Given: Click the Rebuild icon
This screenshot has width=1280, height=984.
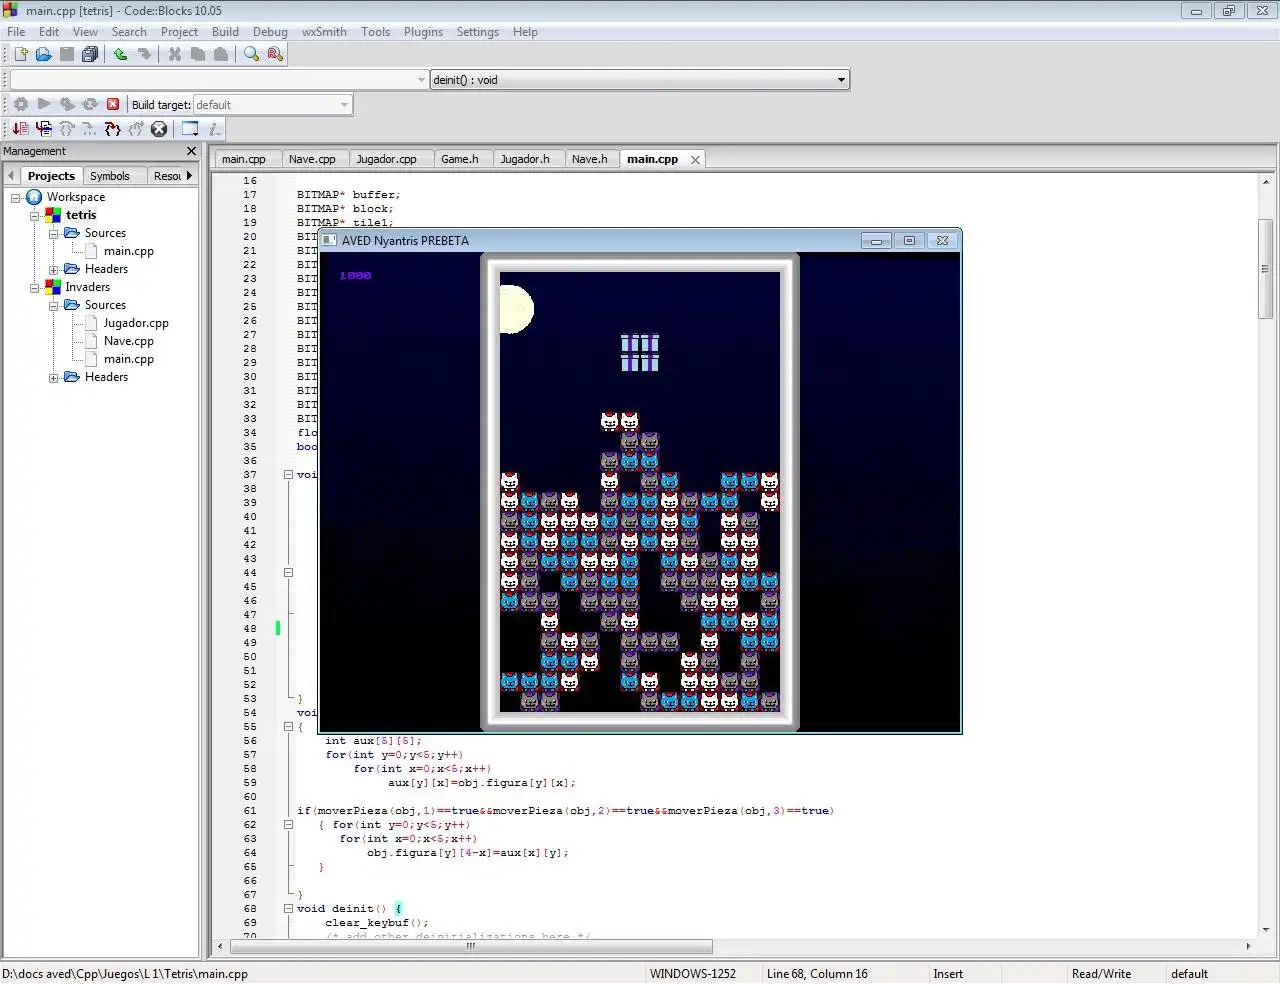Looking at the screenshot, I should tap(90, 104).
